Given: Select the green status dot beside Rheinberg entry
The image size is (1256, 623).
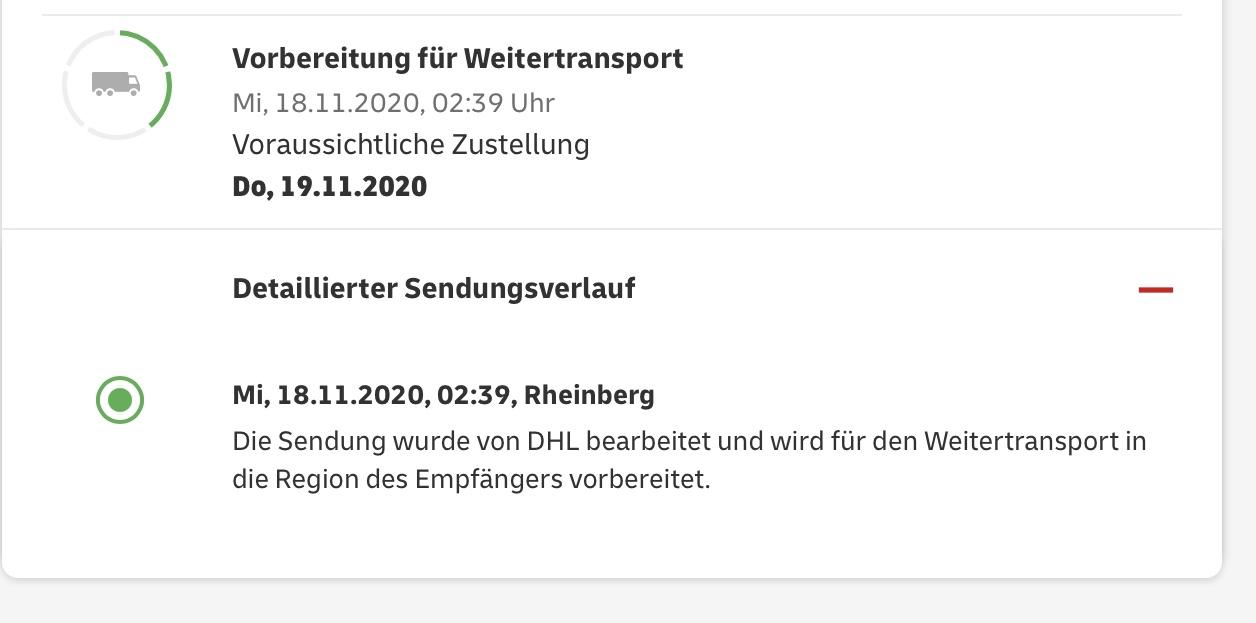Looking at the screenshot, I should pos(120,400).
